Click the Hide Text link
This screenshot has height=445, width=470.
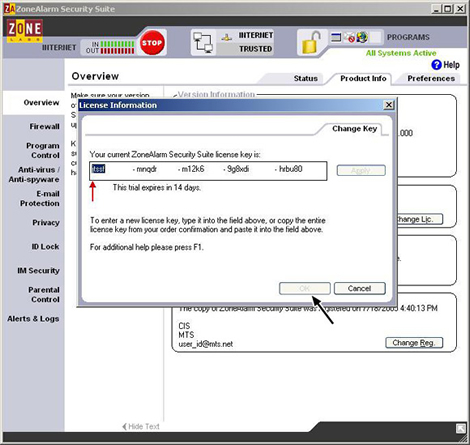pos(141,426)
